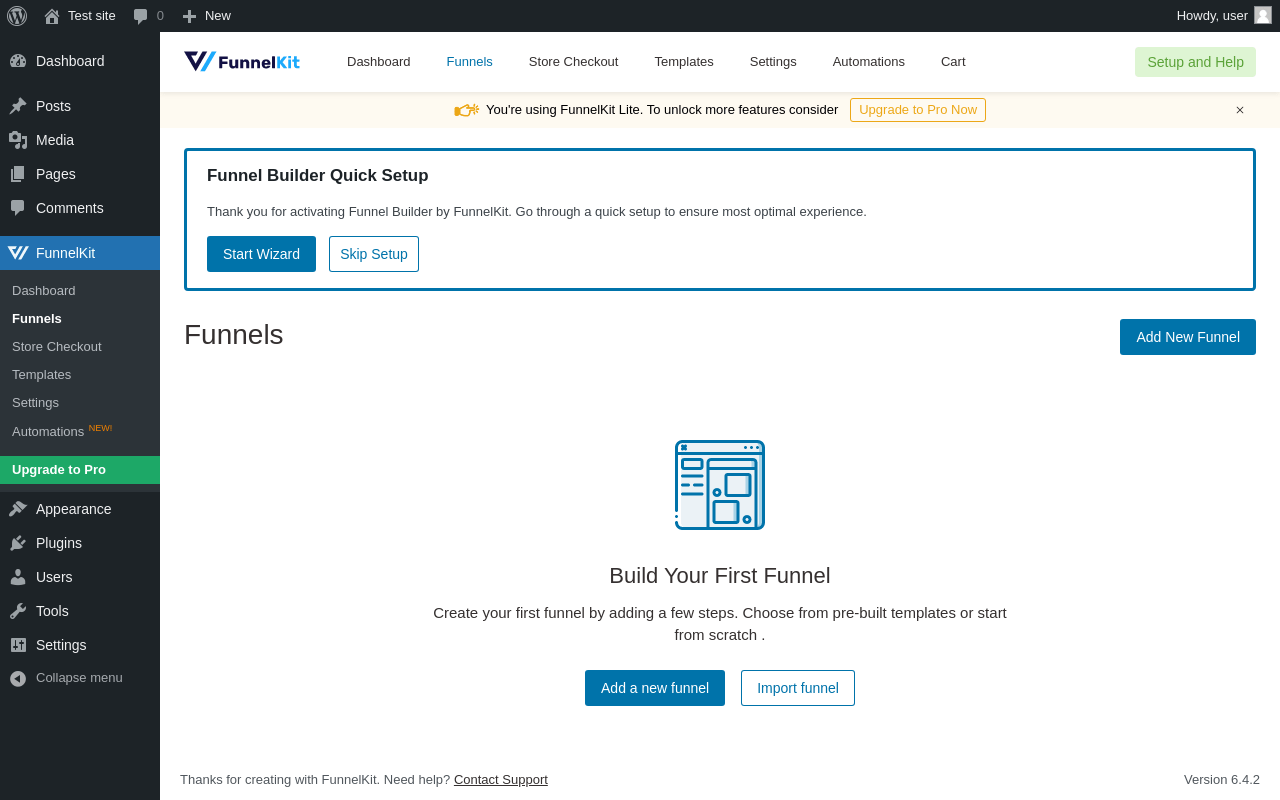
Task: Open FunnelKit submenu Dashboard item
Action: click(x=80, y=291)
